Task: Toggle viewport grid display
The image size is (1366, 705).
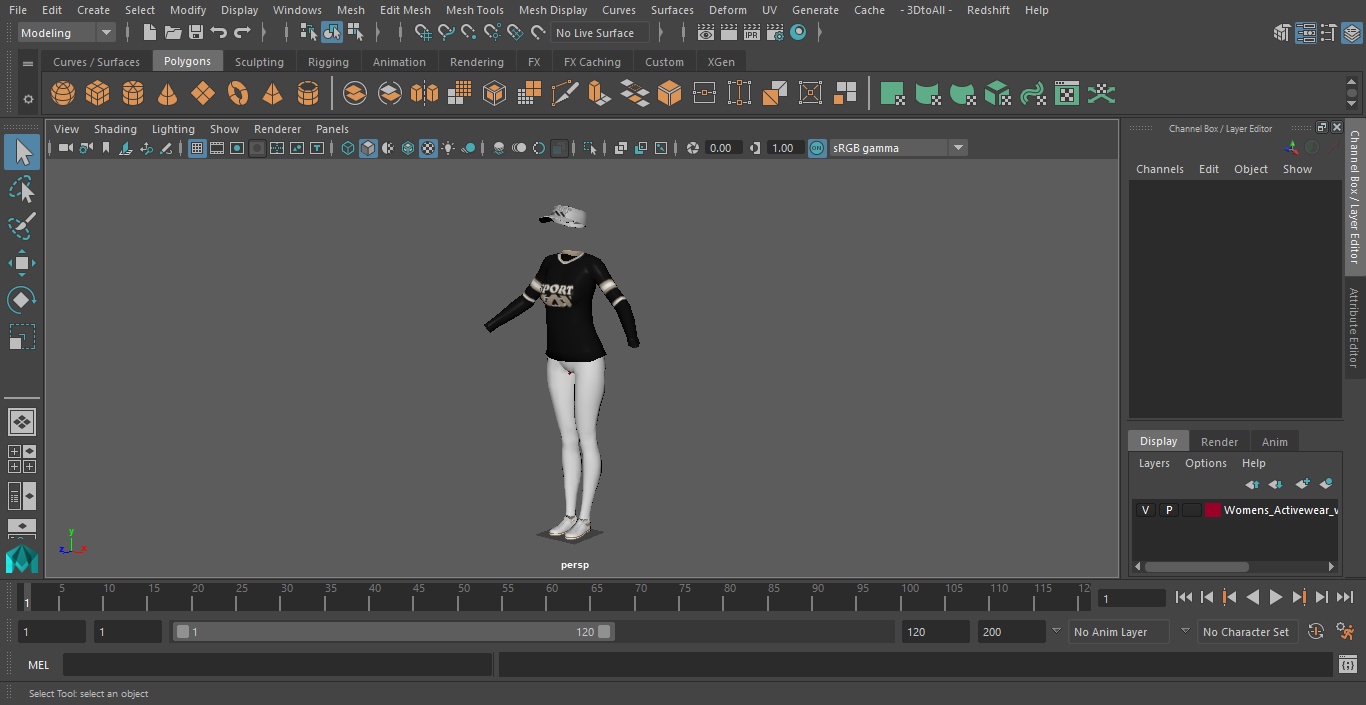Action: 197,148
